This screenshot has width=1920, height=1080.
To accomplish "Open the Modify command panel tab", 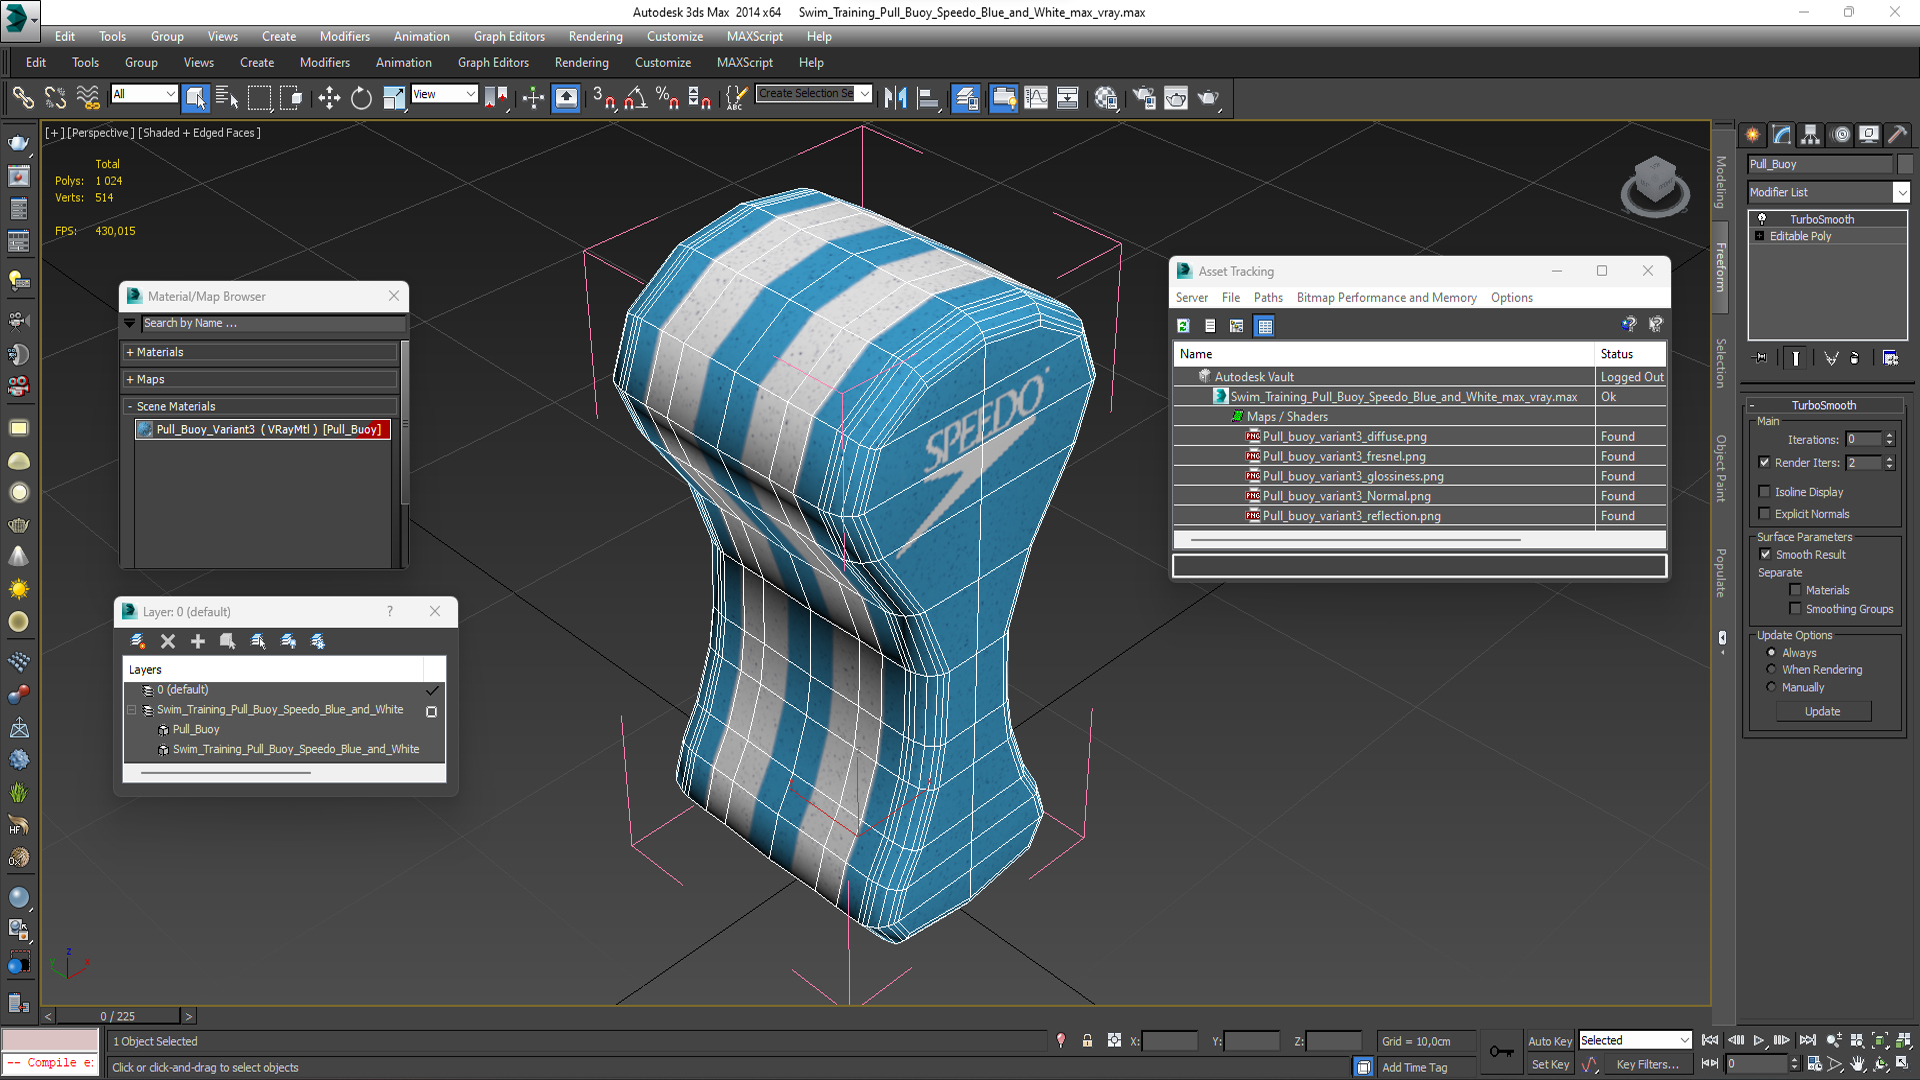I will pyautogui.click(x=1781, y=135).
